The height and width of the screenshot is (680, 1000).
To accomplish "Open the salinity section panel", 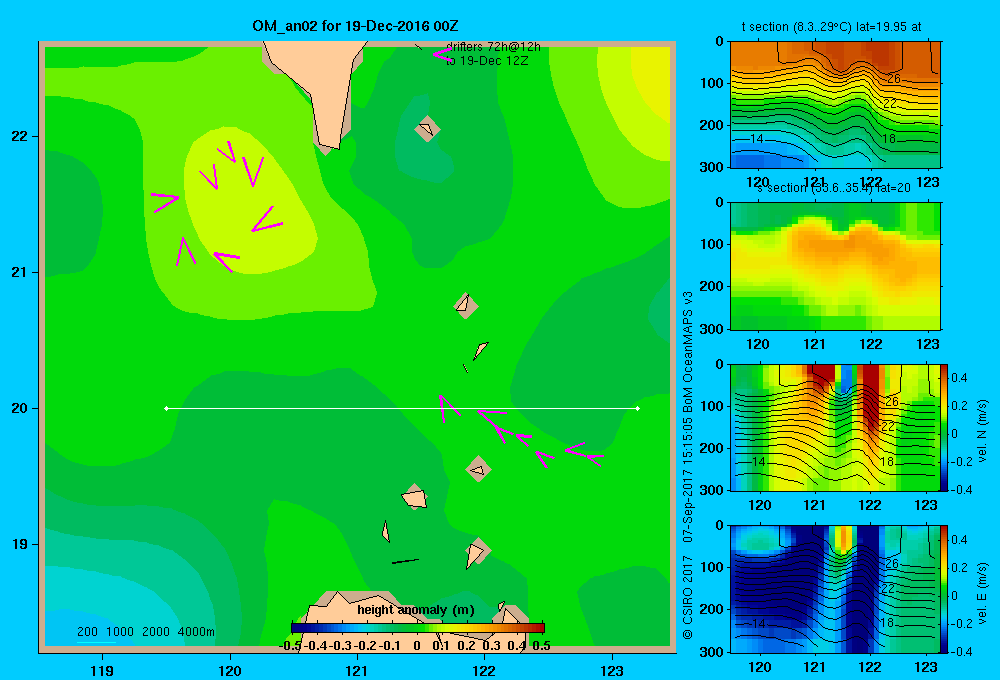I will pyautogui.click(x=835, y=266).
